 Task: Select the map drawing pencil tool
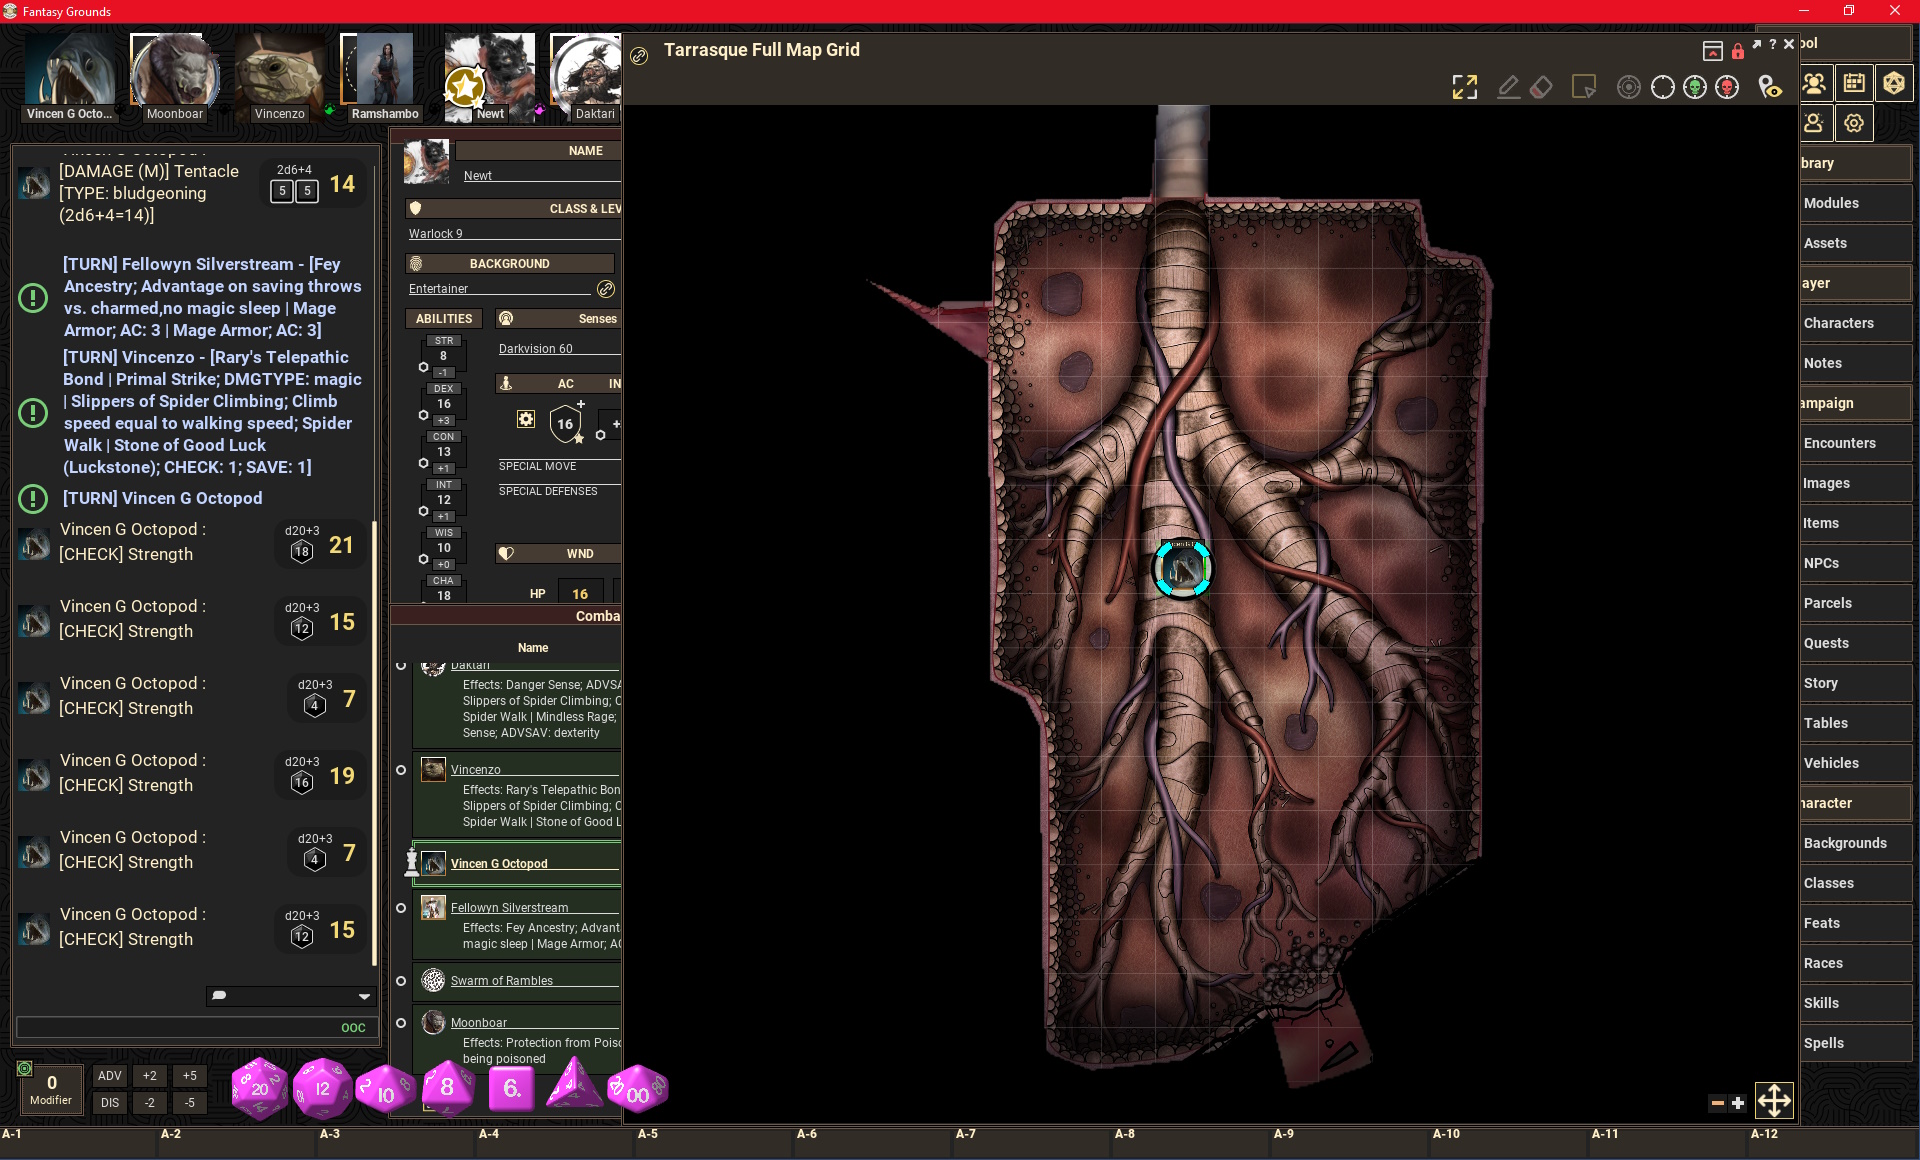click(1508, 87)
